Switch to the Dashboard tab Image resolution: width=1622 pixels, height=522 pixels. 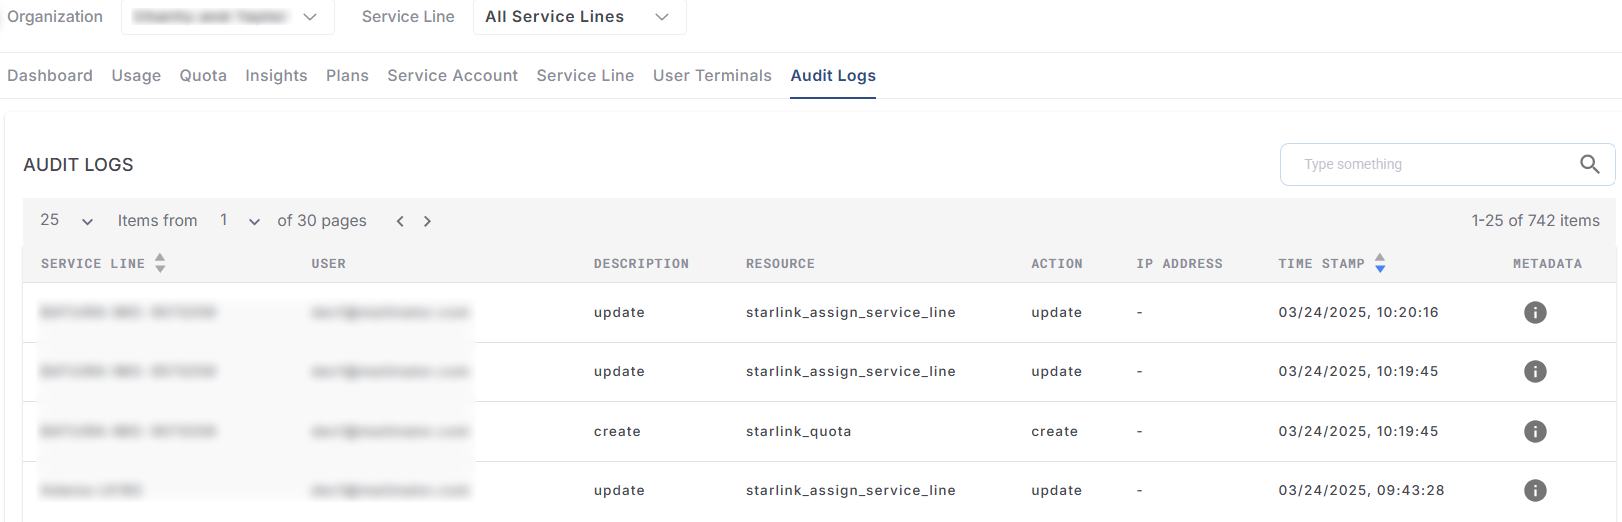(x=50, y=76)
